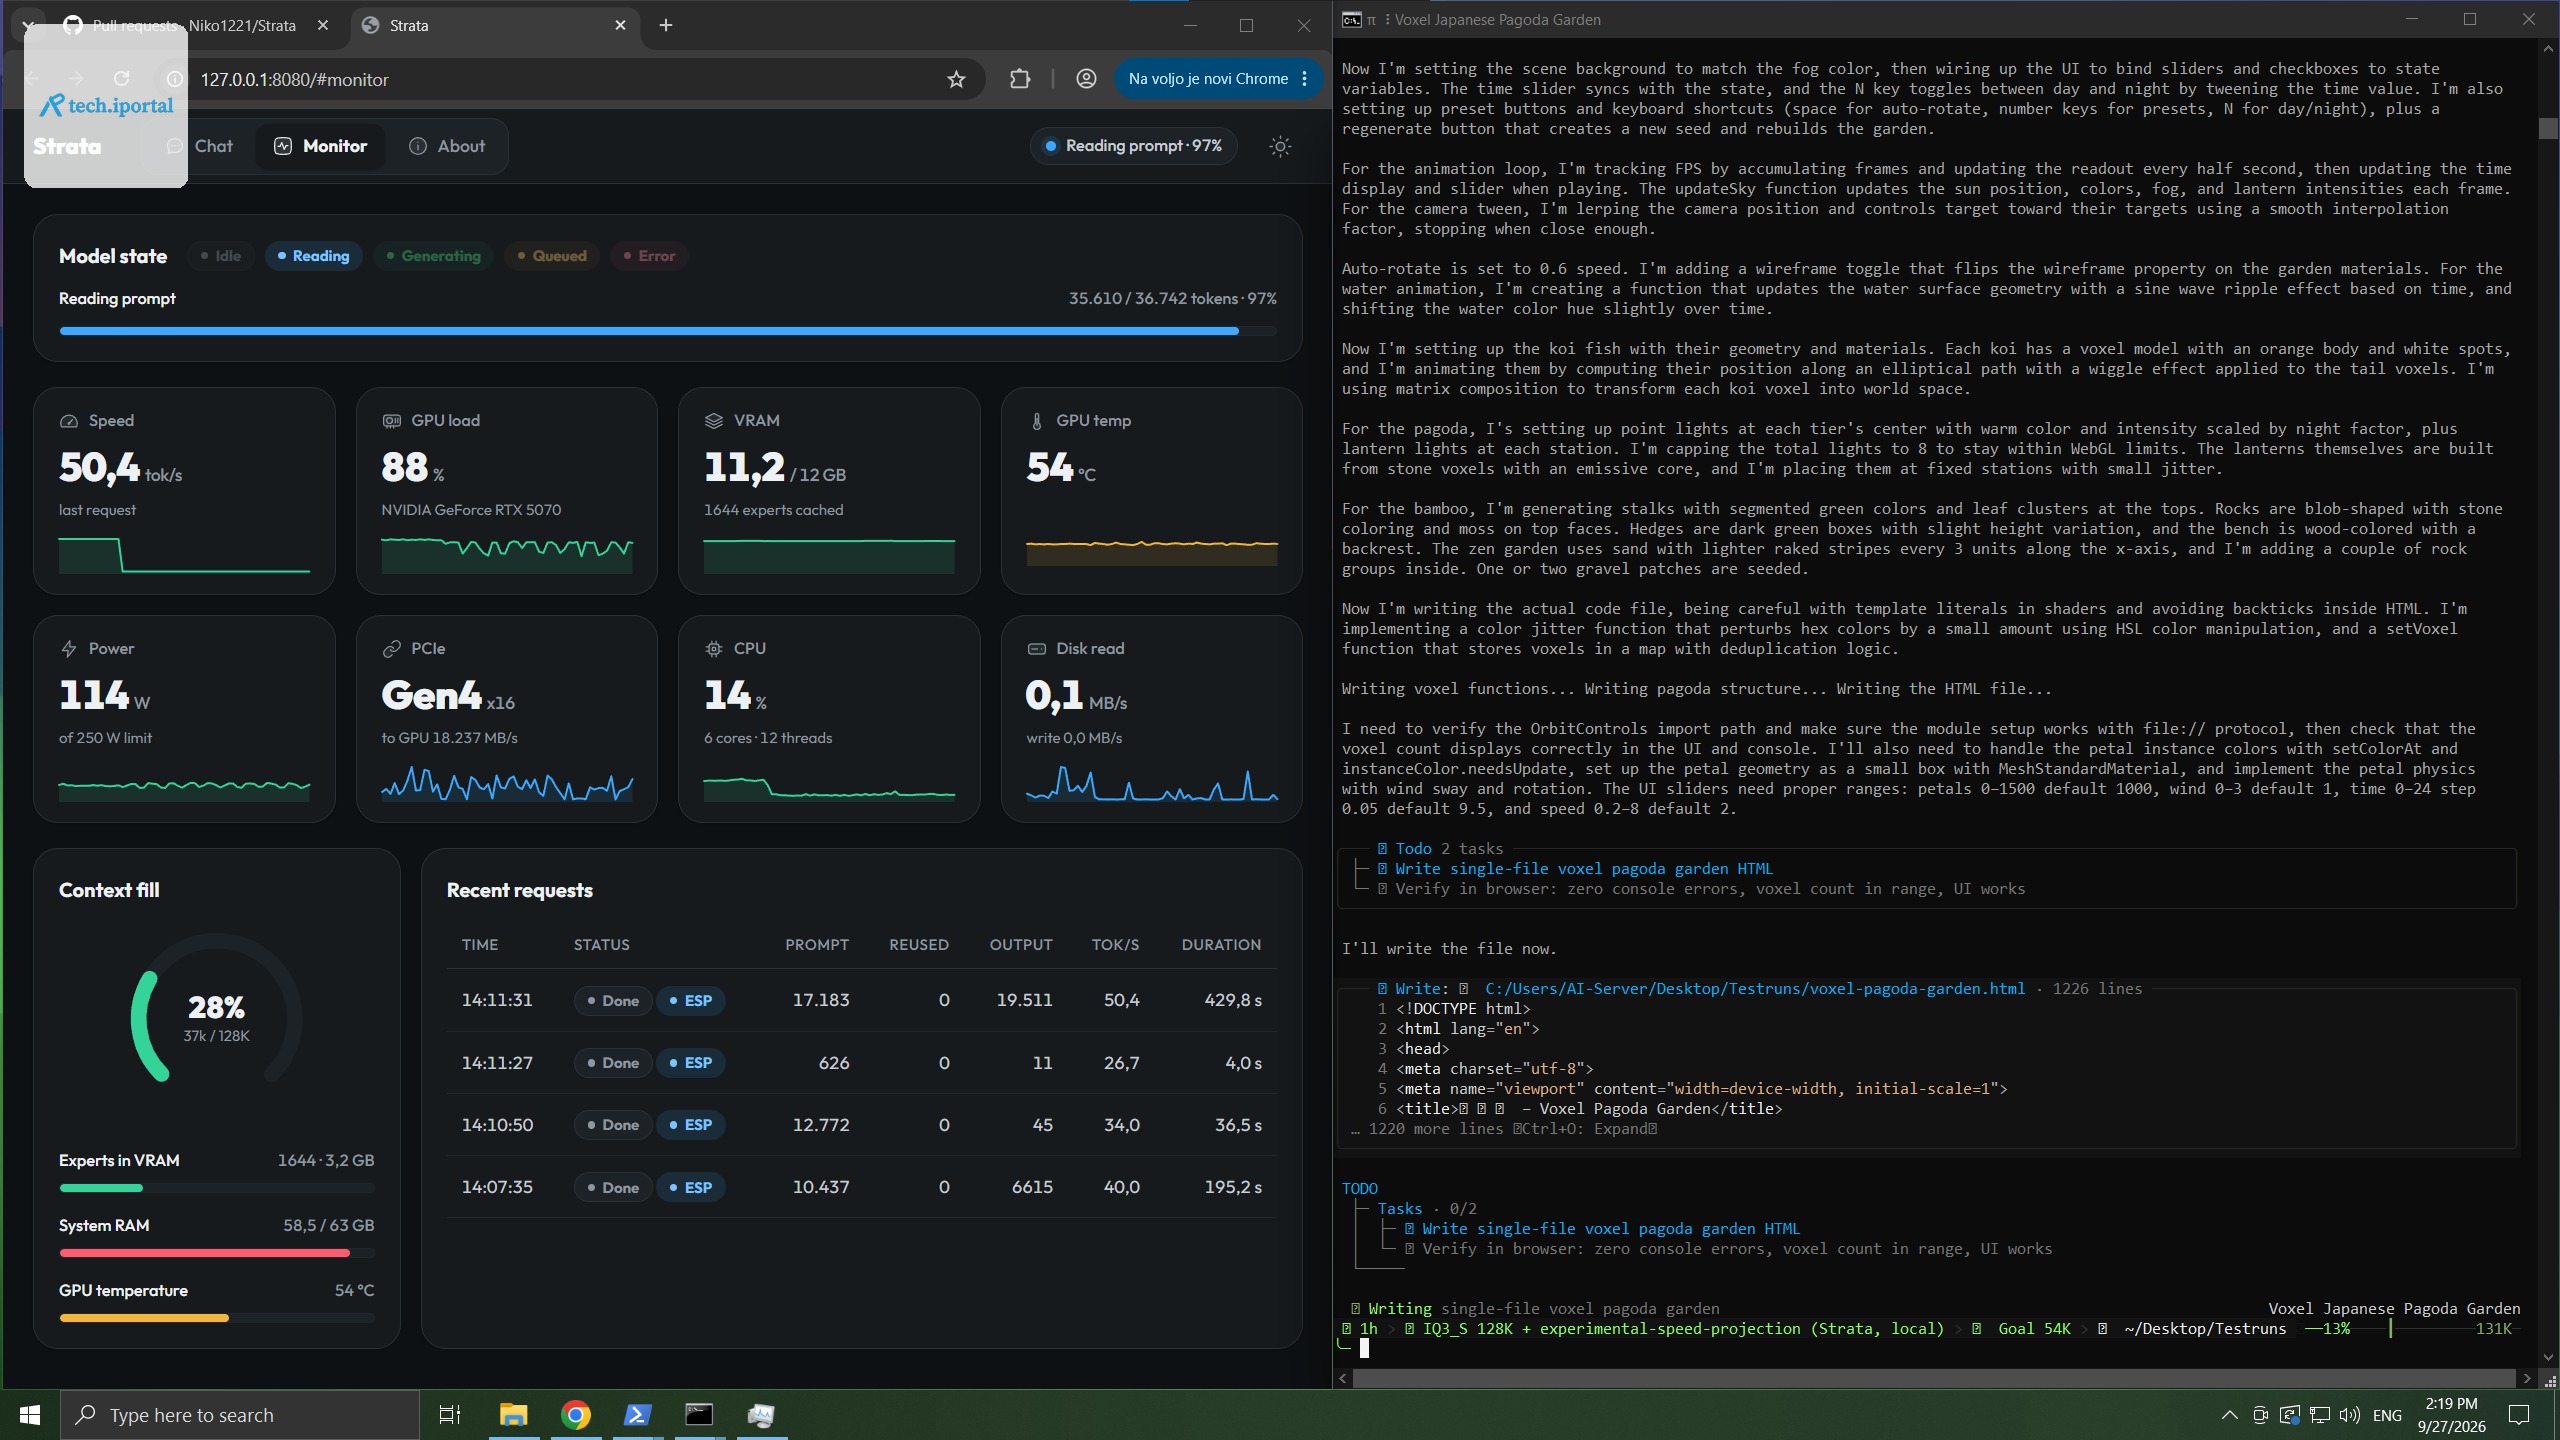Screen dimensions: 2560x1440
Task: Expand the 1220 more lines in terminal
Action: click(1504, 1129)
